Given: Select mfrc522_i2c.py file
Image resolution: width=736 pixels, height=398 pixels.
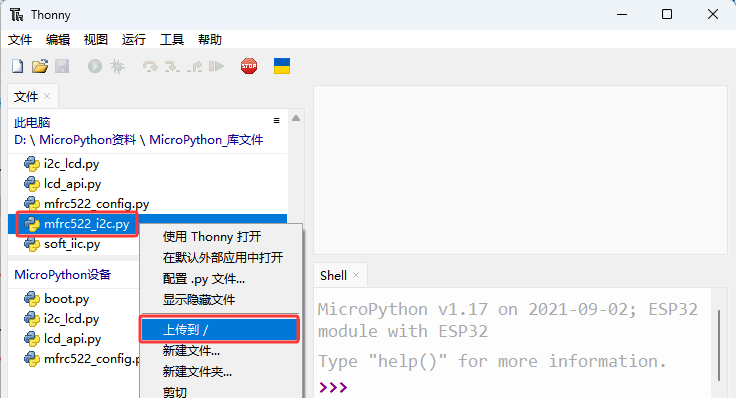Looking at the screenshot, I should [x=86, y=224].
